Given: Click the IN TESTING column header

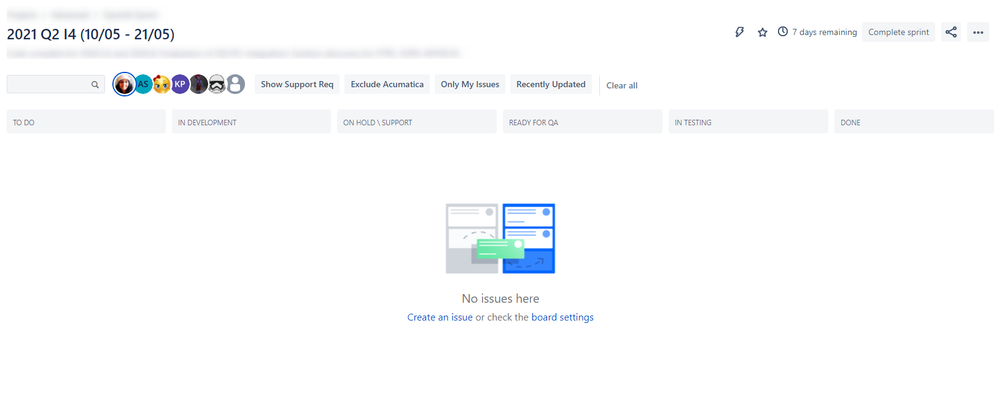Looking at the screenshot, I should [x=748, y=122].
